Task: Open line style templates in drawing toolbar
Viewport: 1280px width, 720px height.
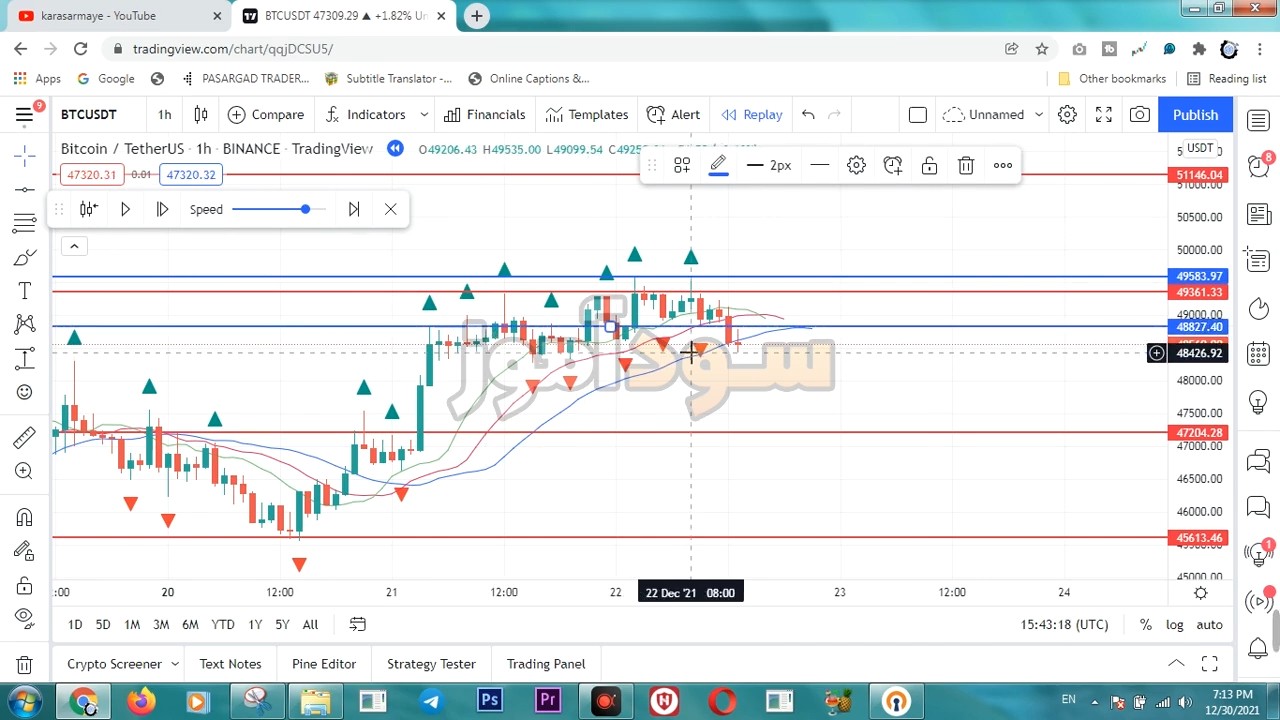Action: coord(682,166)
